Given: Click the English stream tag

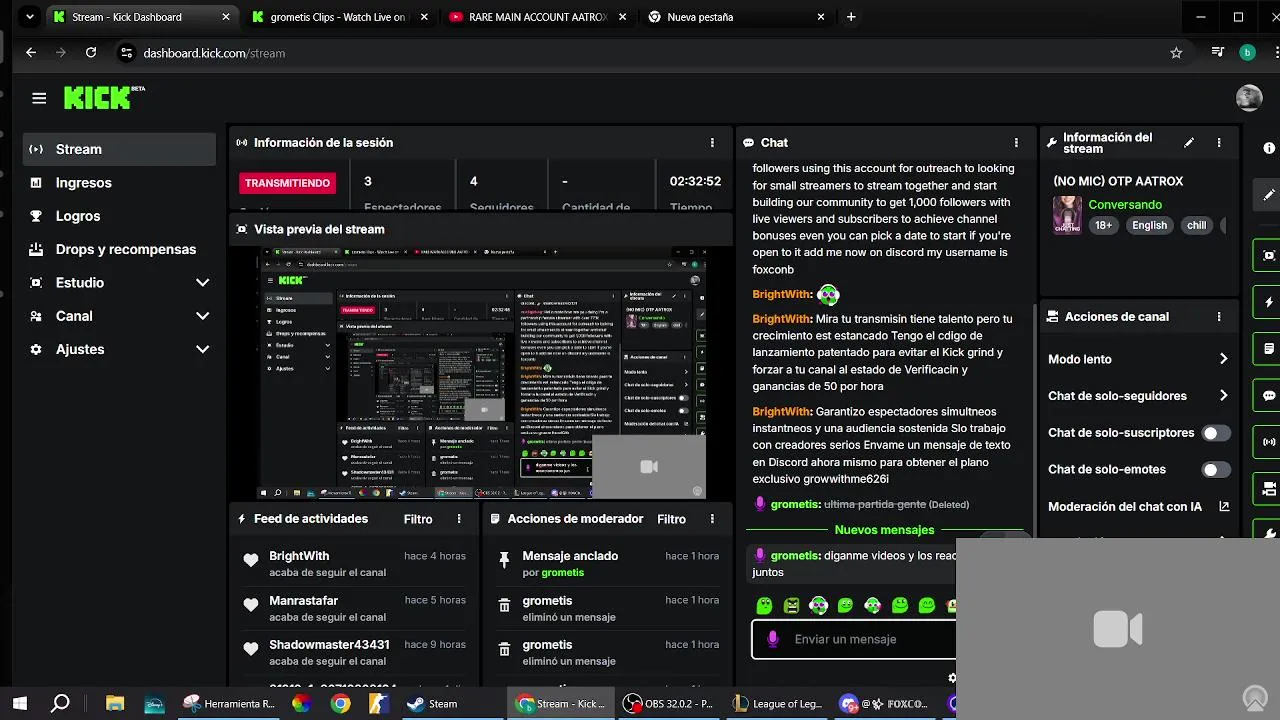Looking at the screenshot, I should [x=1149, y=226].
